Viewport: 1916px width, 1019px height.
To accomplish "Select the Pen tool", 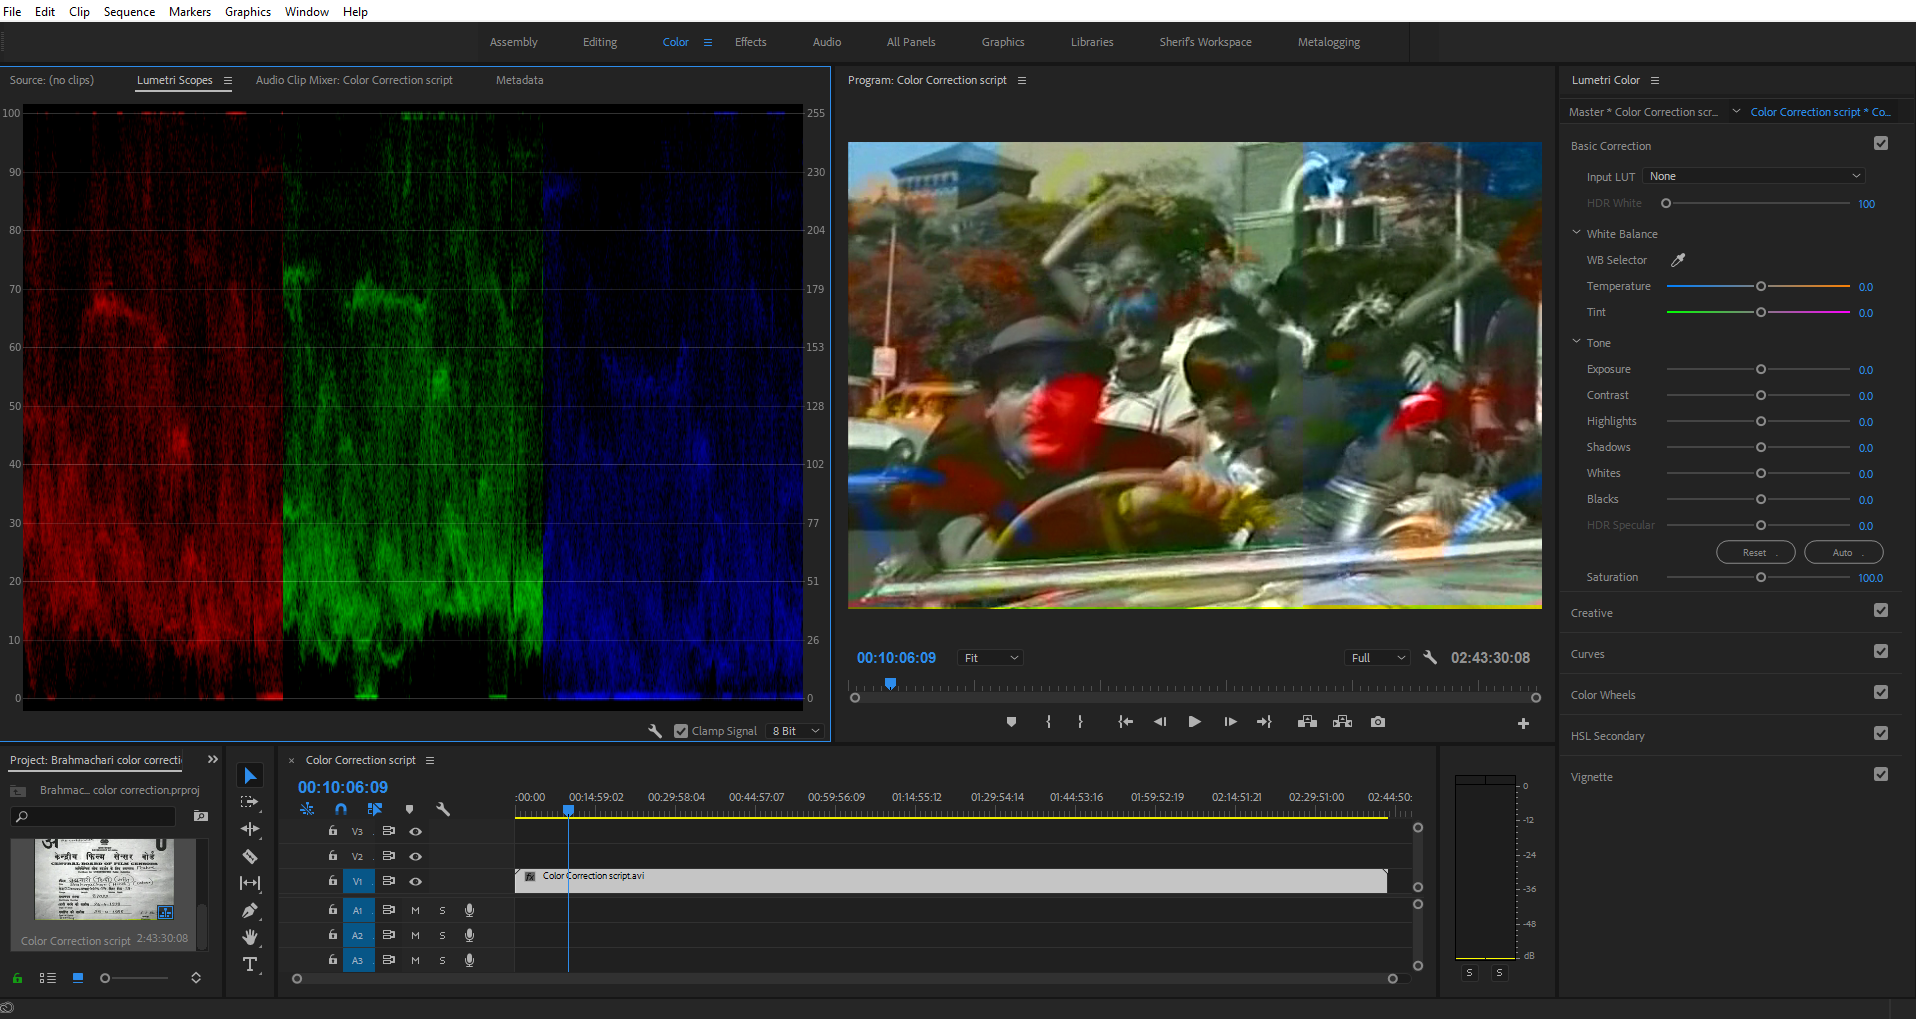I will click(250, 910).
